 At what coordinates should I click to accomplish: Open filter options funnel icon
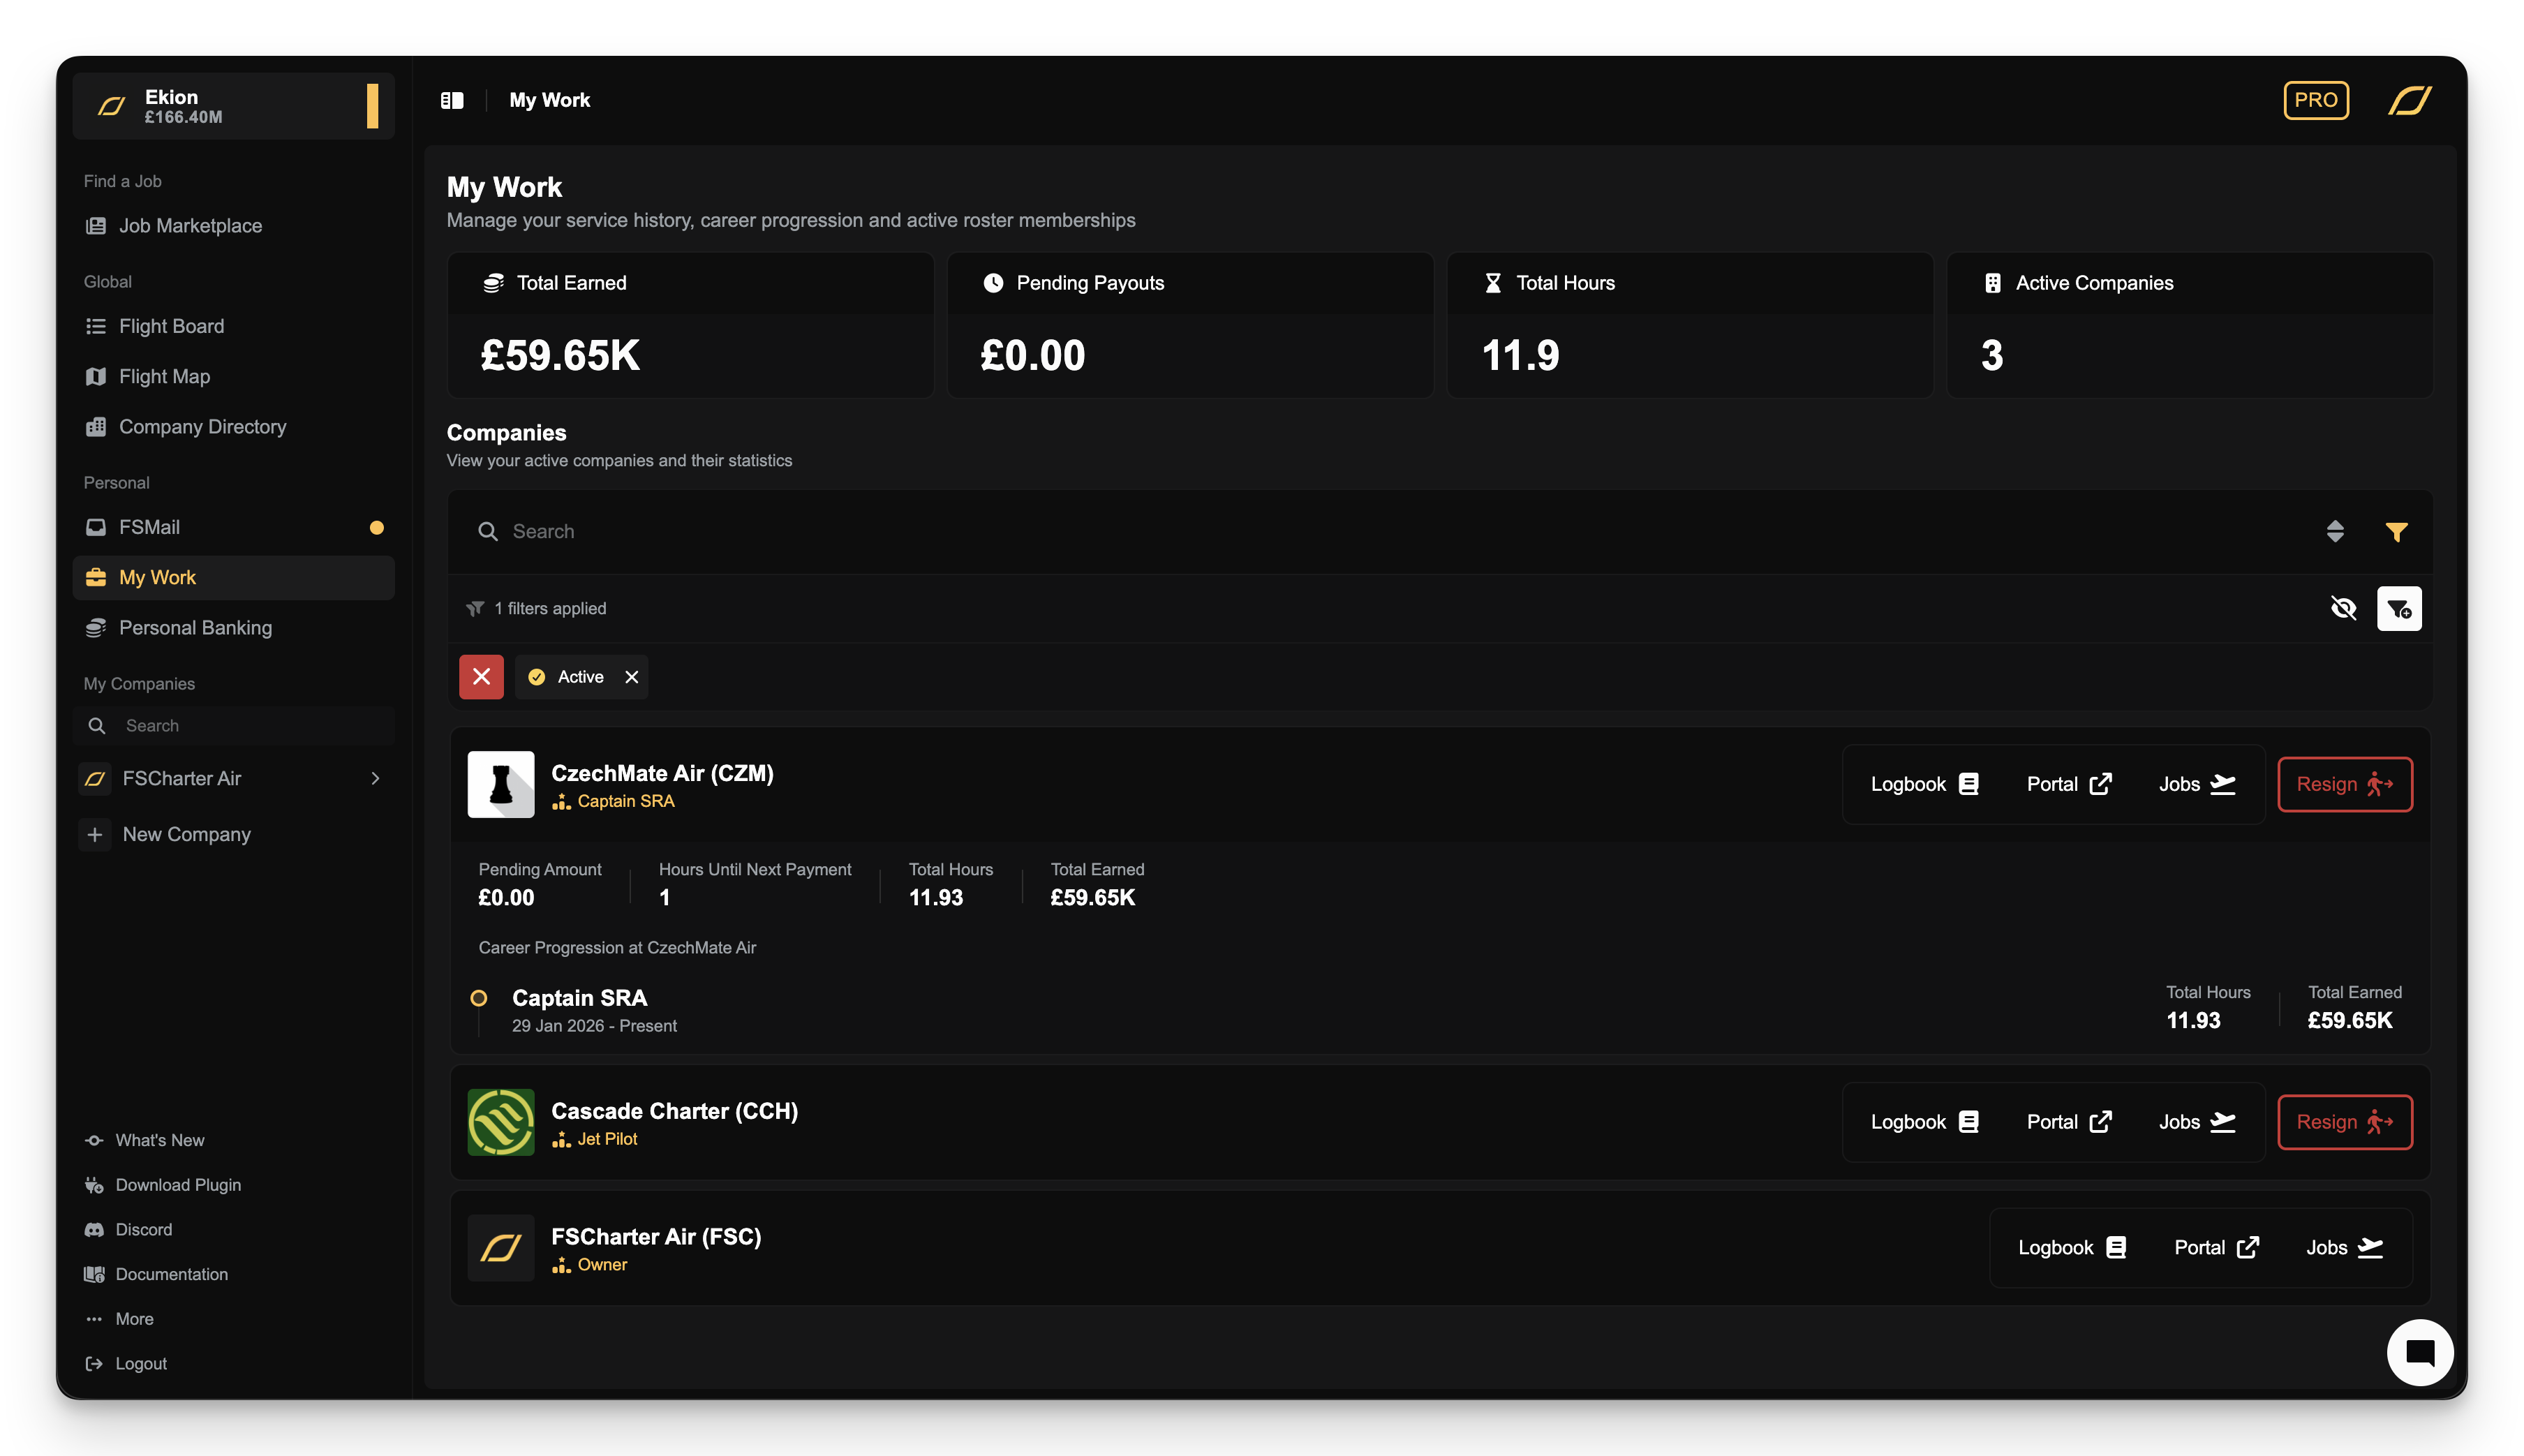click(x=2396, y=531)
